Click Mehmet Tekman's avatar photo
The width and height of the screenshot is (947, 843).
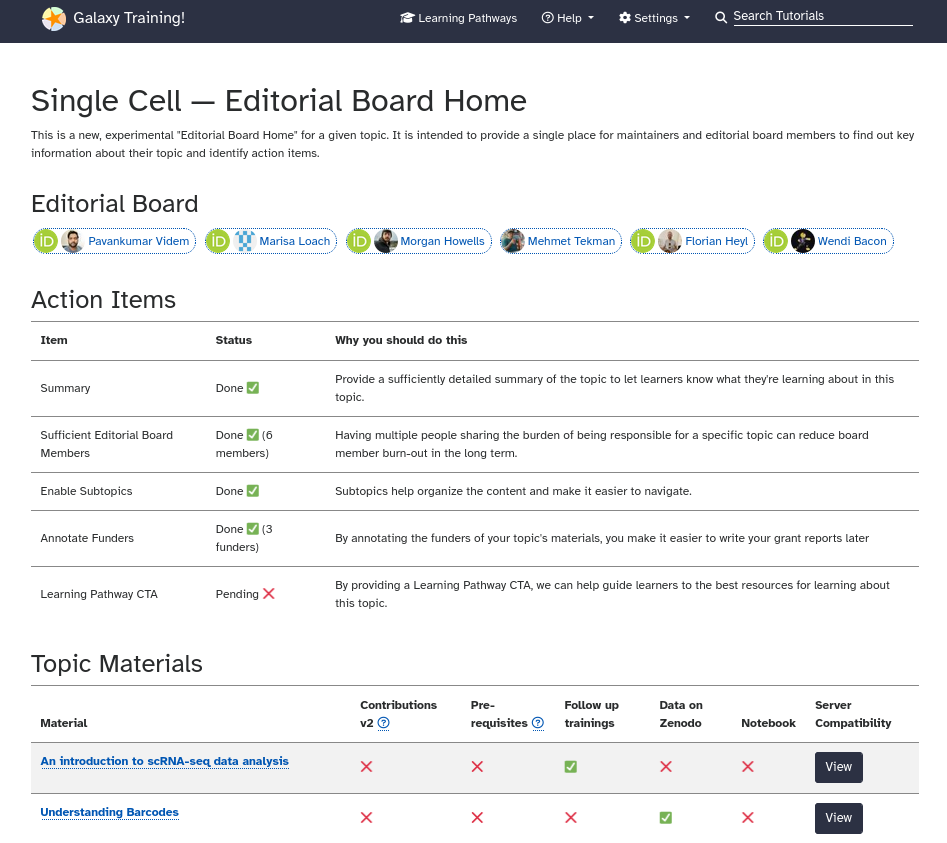(513, 242)
